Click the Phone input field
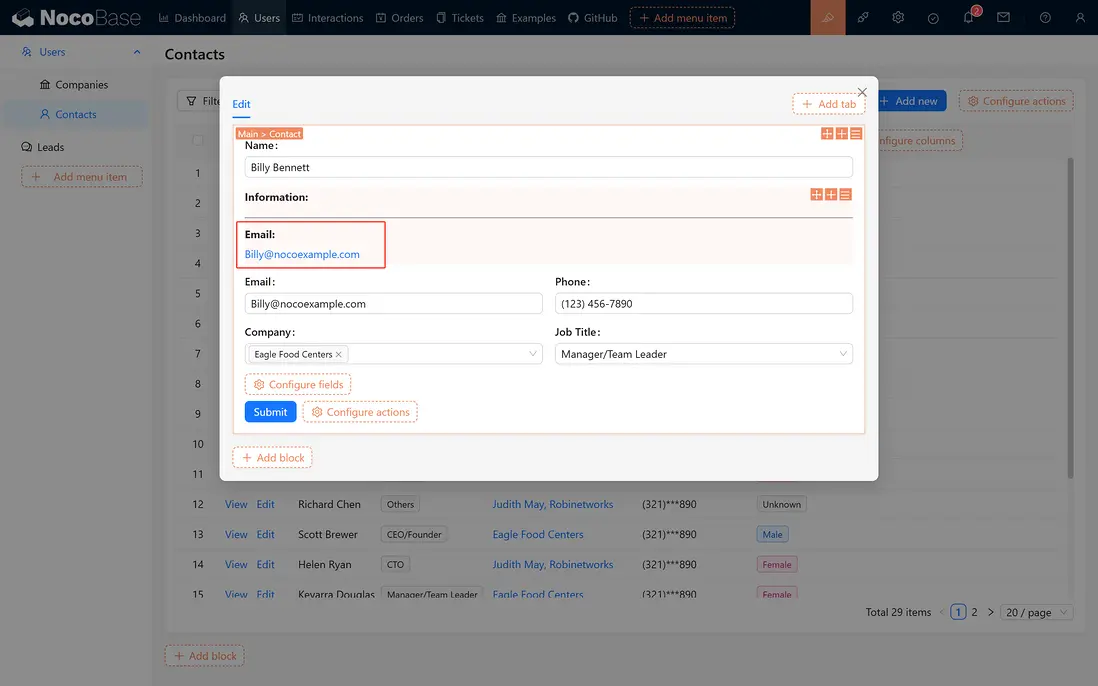This screenshot has width=1098, height=686. coord(704,304)
